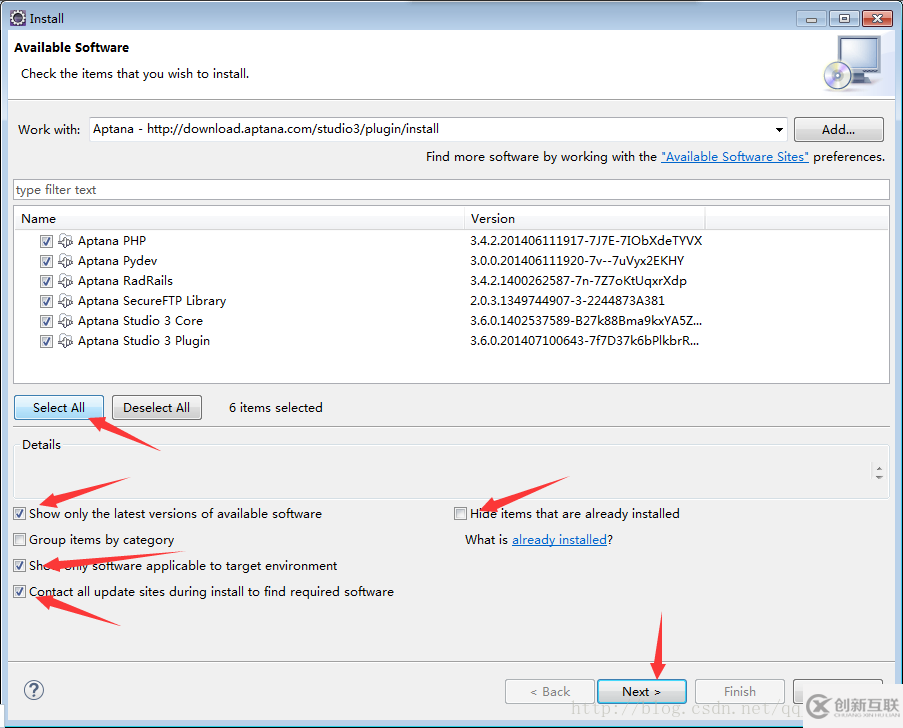Click version 3.0.0.201406111920-7v--7uVyx2EKHY

[x=577, y=261]
